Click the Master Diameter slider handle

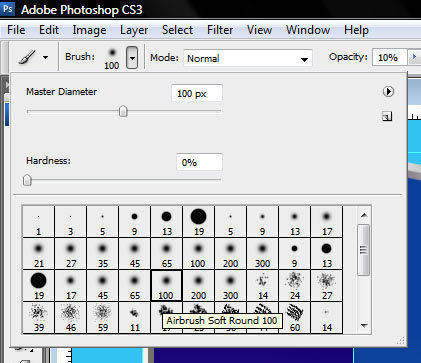click(123, 111)
